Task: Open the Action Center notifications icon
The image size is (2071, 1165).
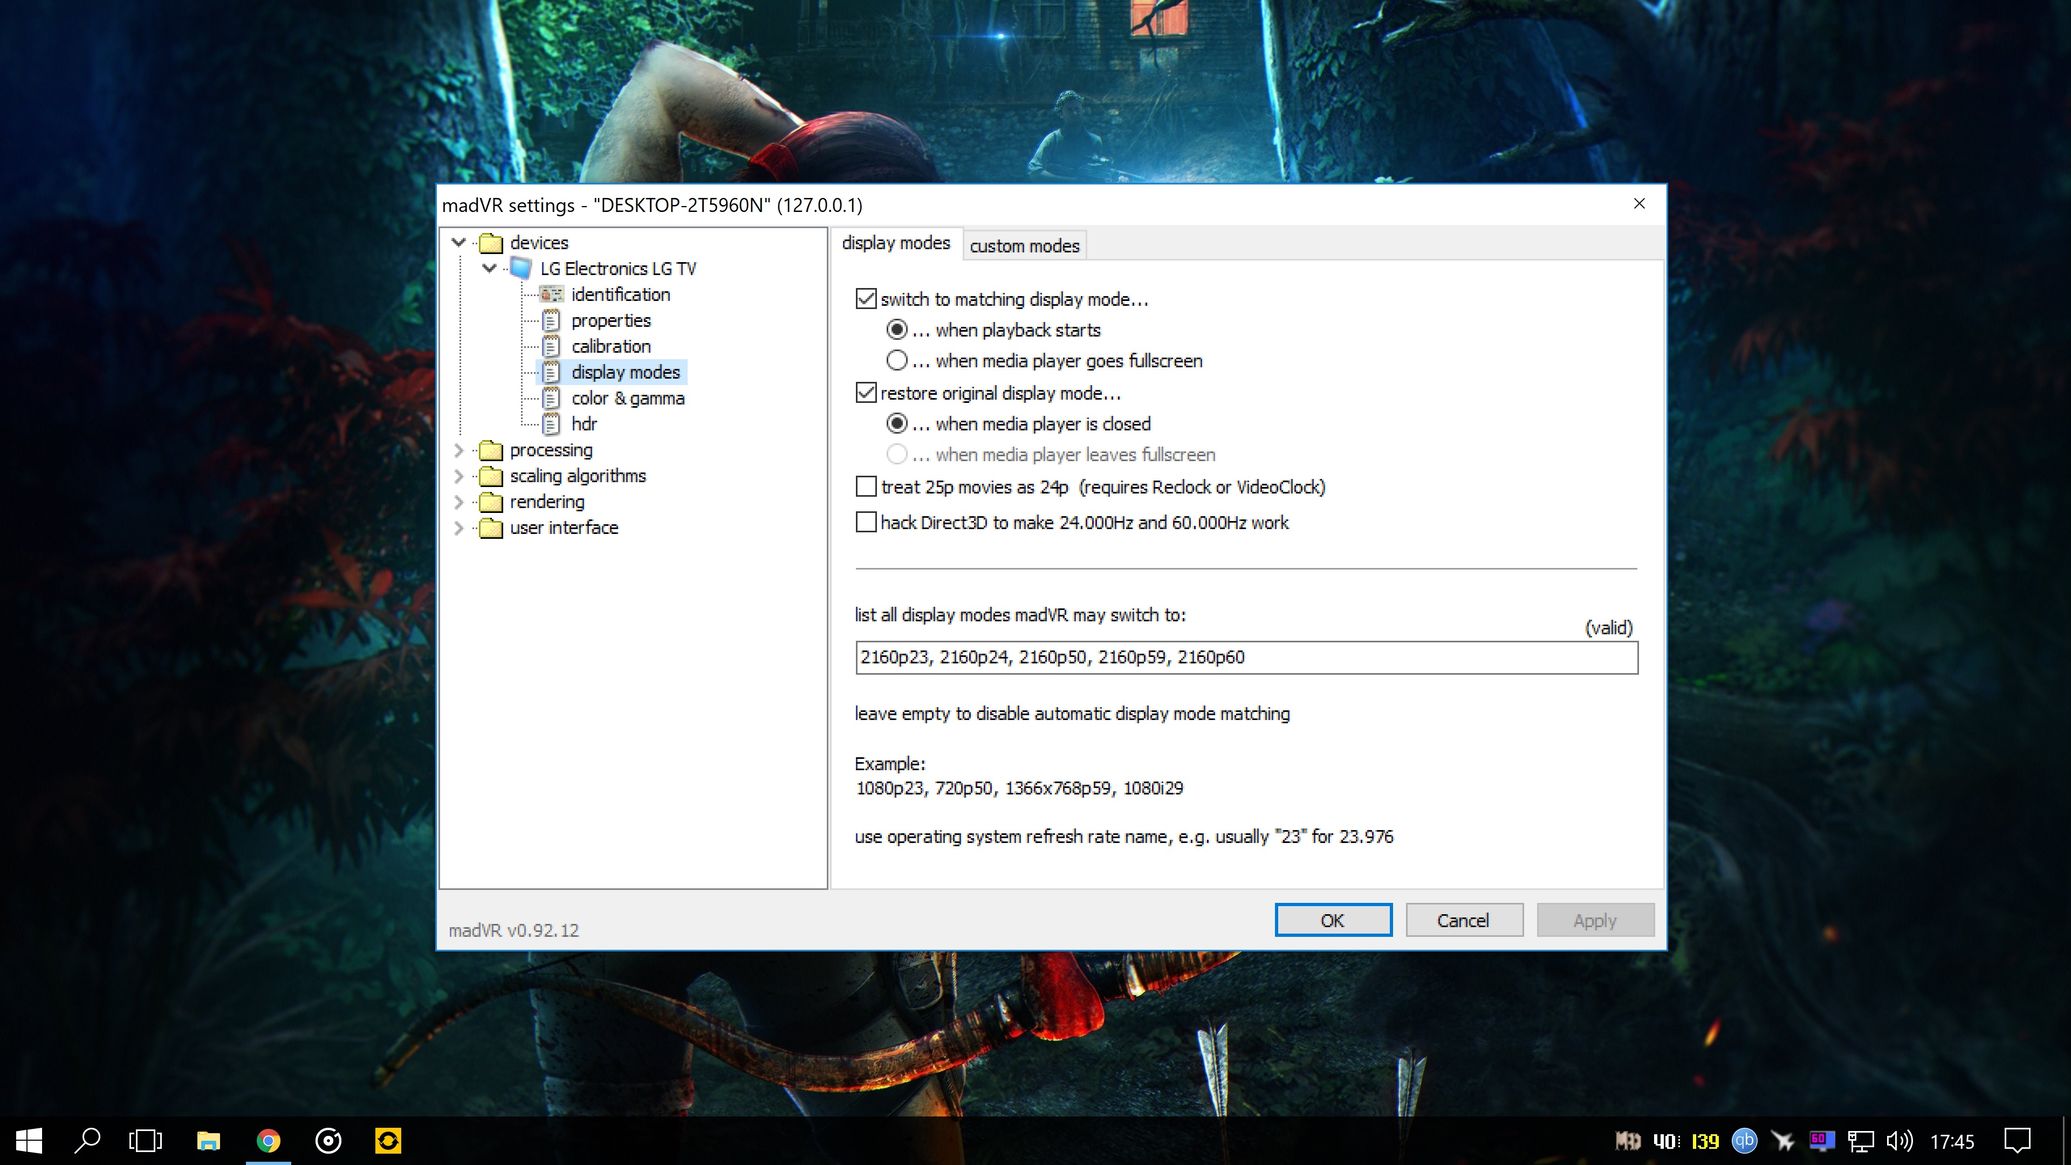Action: (2017, 1140)
